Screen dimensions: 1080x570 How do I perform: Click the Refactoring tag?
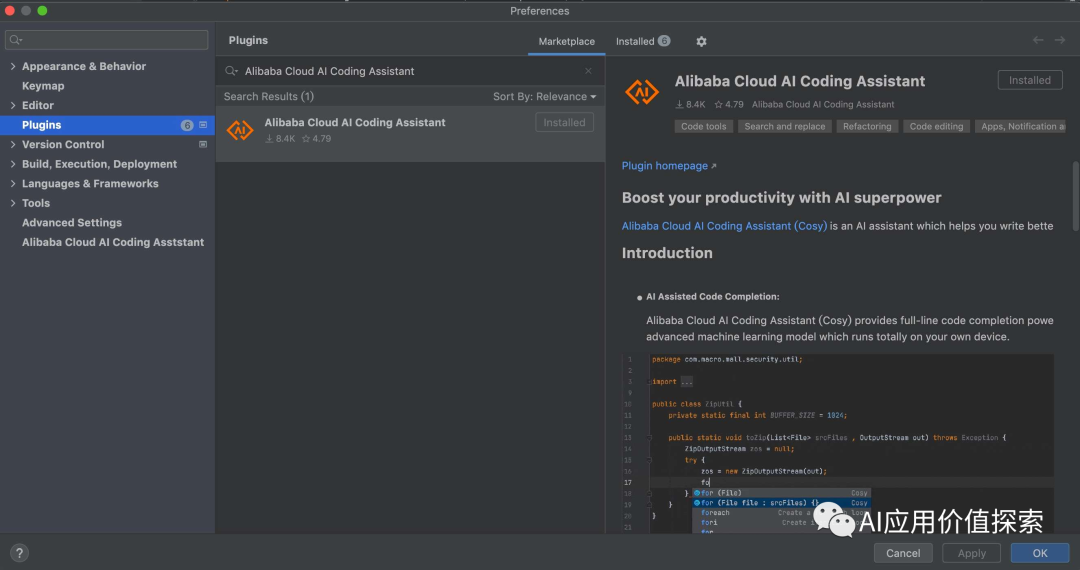click(866, 127)
